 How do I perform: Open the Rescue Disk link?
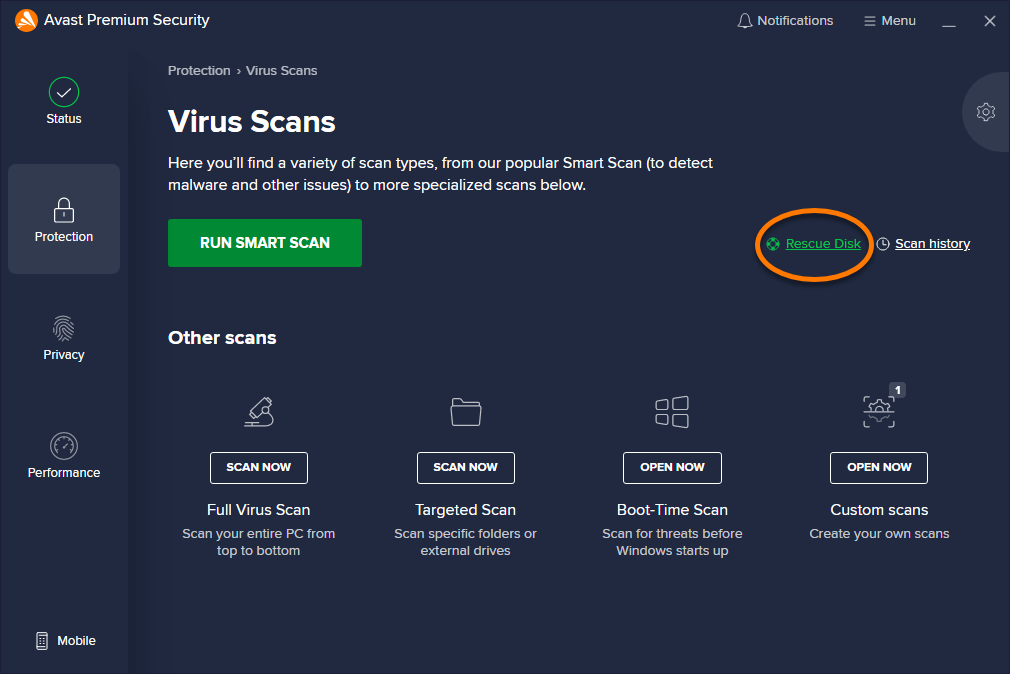pyautogui.click(x=822, y=244)
